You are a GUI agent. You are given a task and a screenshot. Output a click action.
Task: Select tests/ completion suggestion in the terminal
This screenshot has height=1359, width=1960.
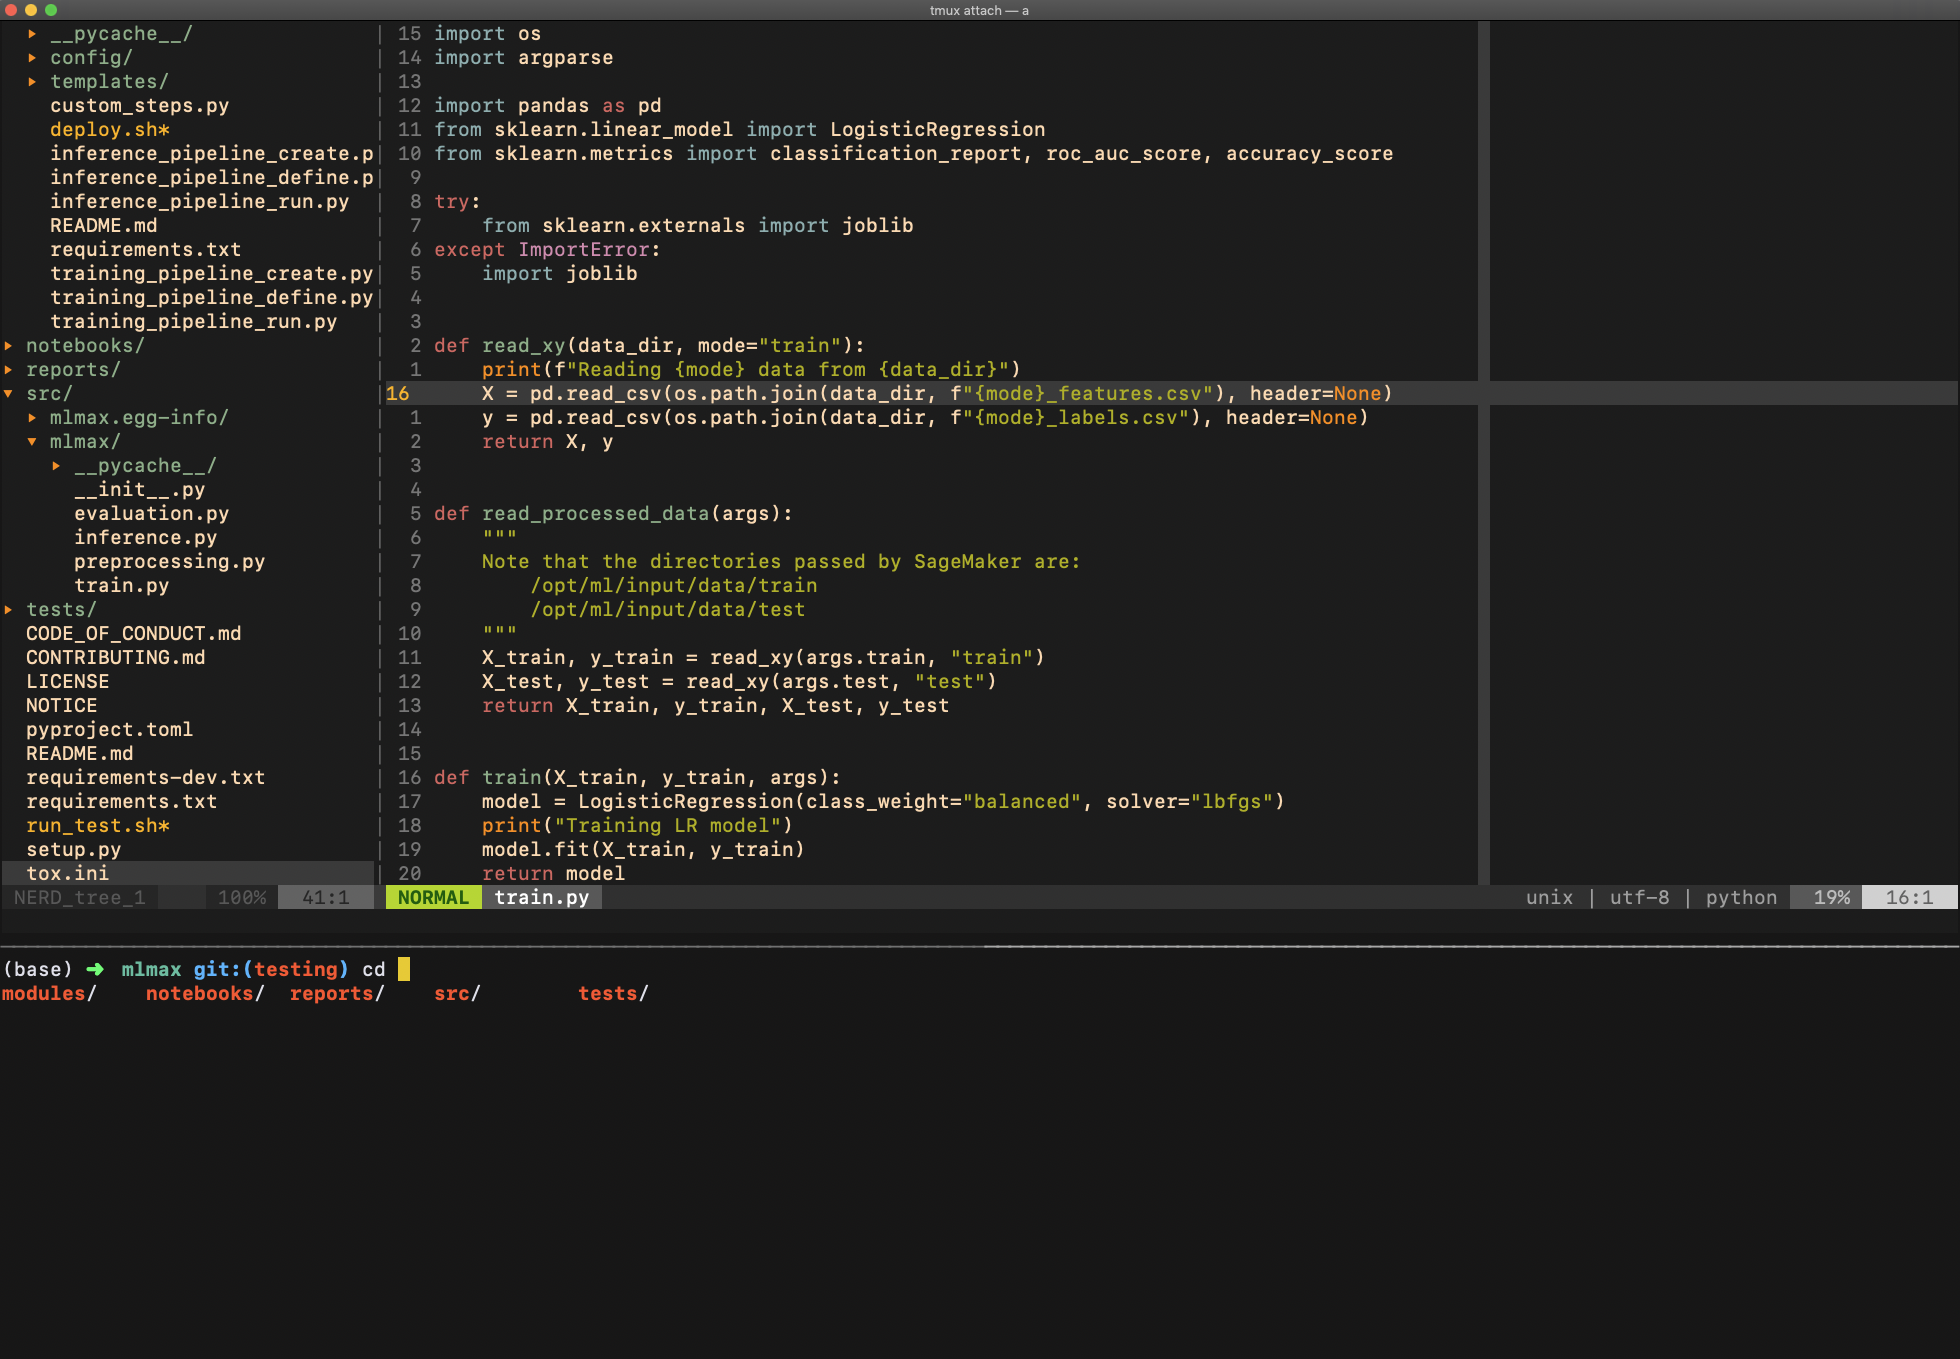click(x=612, y=994)
